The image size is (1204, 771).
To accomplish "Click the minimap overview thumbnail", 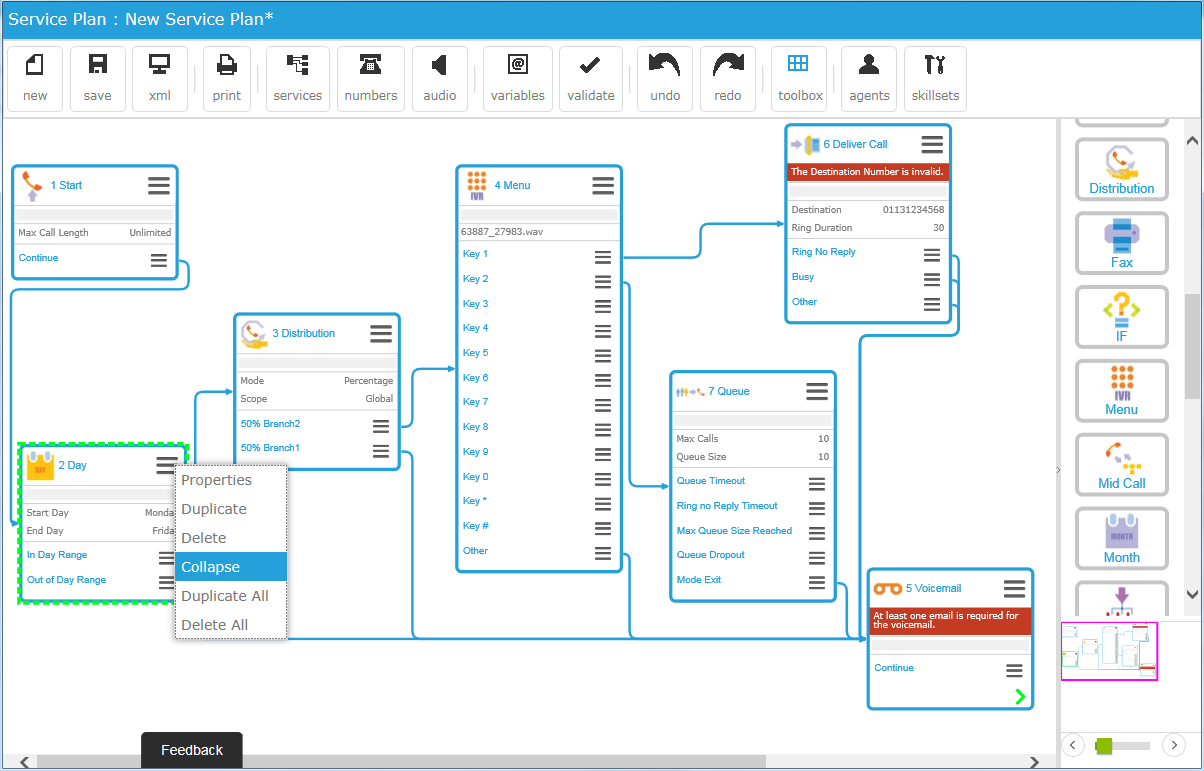I will (1109, 651).
